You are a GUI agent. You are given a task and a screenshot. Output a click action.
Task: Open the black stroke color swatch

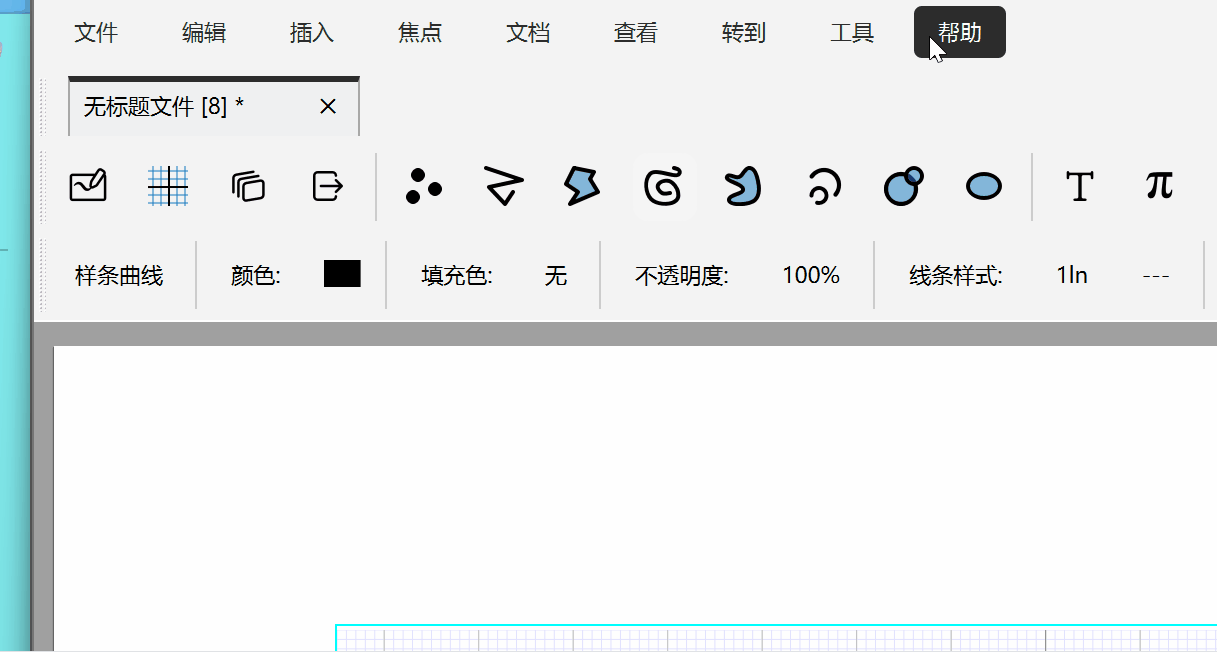[342, 275]
